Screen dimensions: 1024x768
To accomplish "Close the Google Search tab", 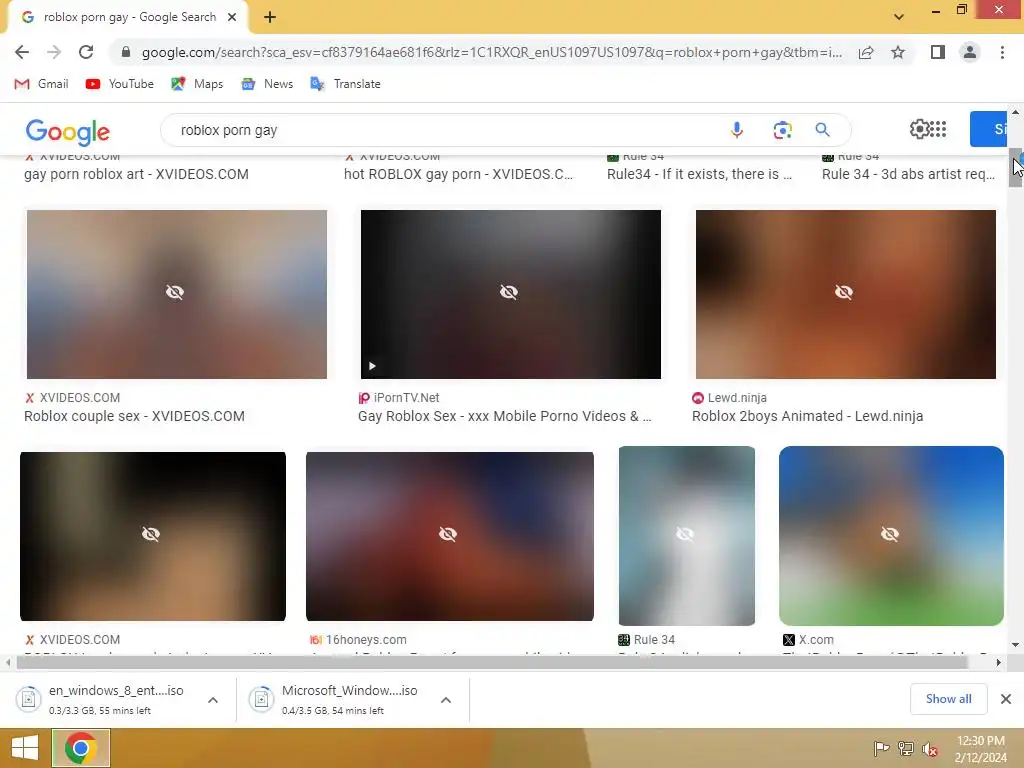I will pos(232,18).
